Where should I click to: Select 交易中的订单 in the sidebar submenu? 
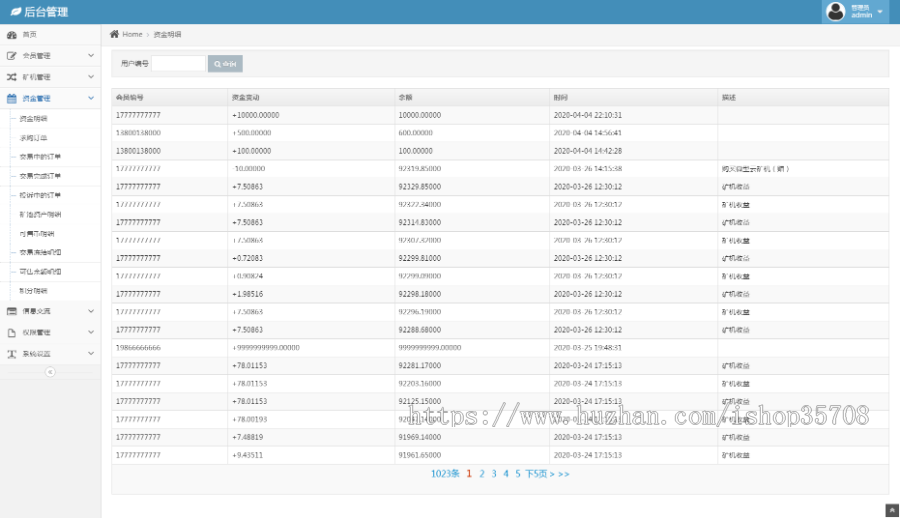[x=40, y=157]
